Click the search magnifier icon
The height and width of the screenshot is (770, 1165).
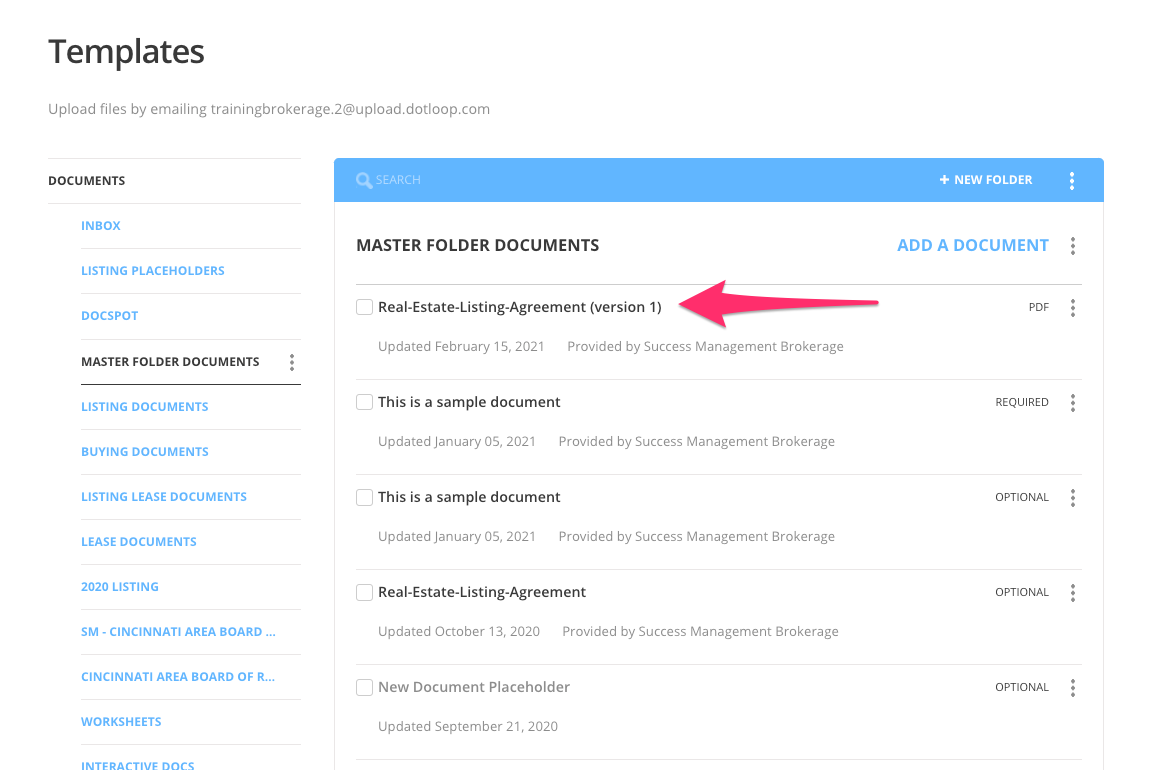pos(365,179)
